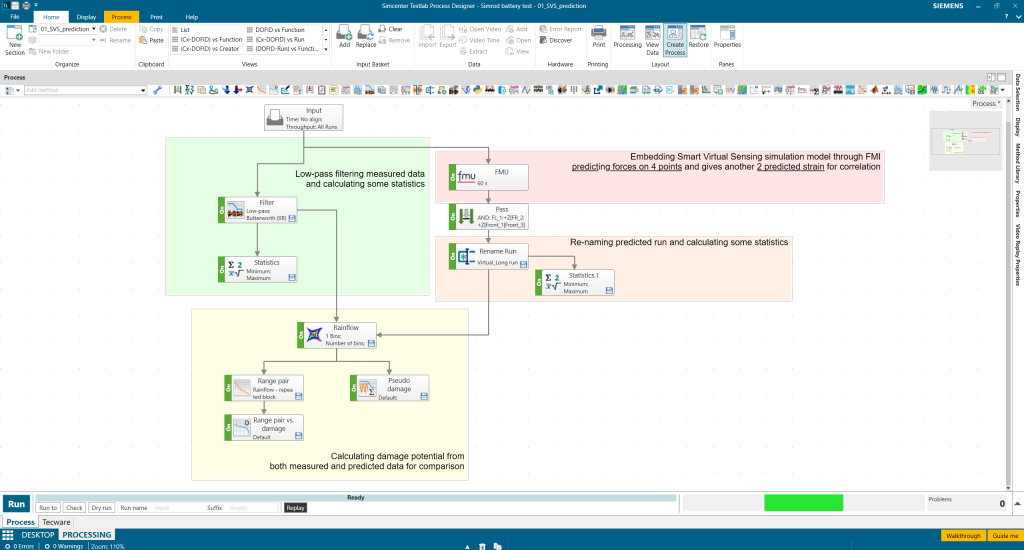Open the Walkthrough button
Image resolution: width=1024 pixels, height=550 pixels.
[963, 536]
